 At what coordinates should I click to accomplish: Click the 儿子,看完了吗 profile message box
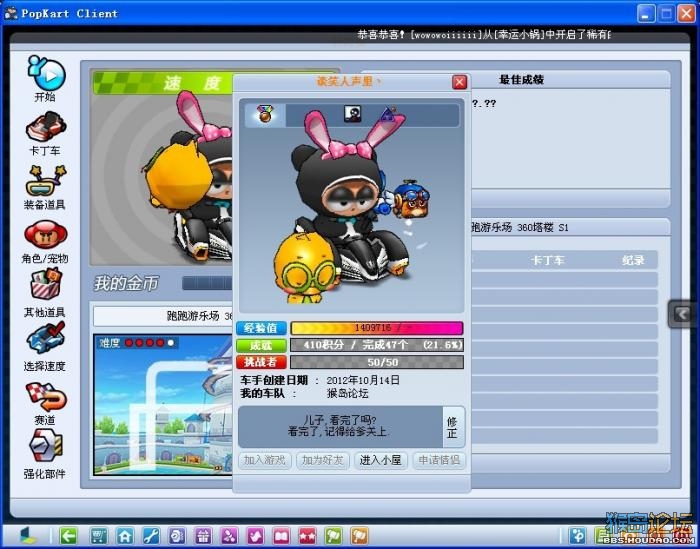[340, 427]
